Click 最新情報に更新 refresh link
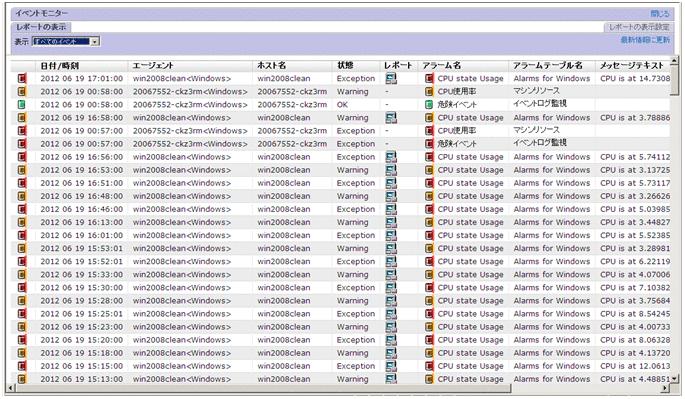Viewport: 685px width, 399px height. coord(645,40)
